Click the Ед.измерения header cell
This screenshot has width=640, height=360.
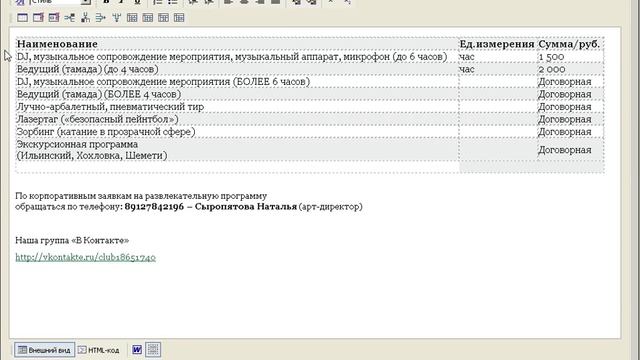(497, 44)
